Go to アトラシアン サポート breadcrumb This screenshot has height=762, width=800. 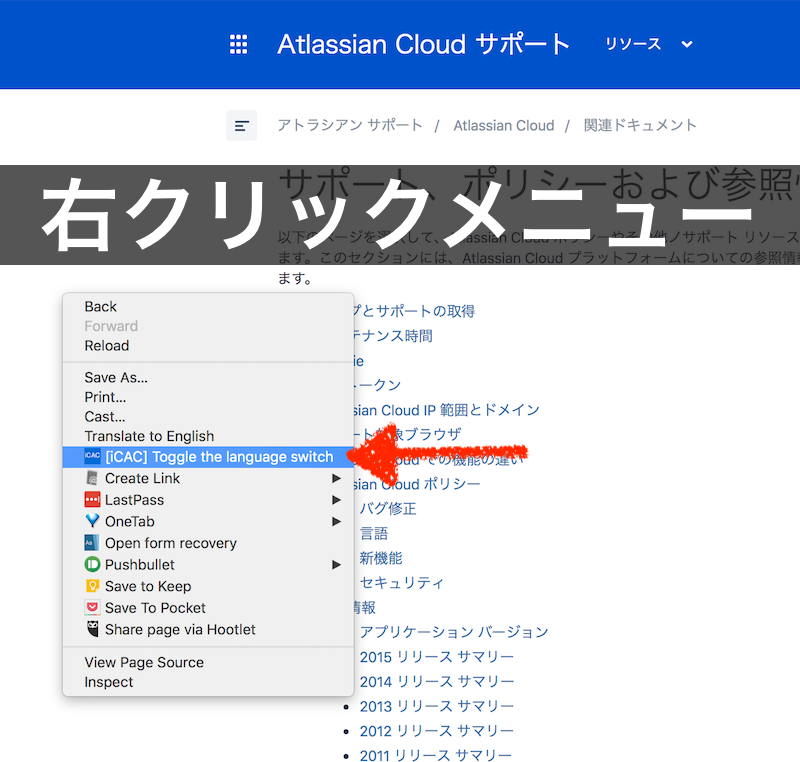(x=350, y=125)
